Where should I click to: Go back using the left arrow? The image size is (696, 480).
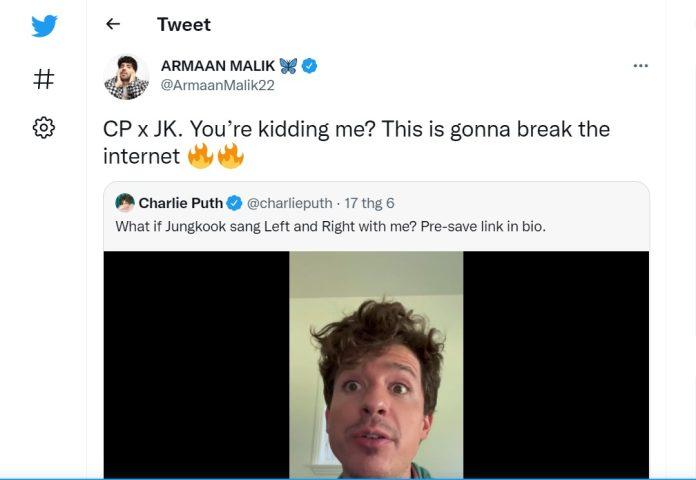click(x=113, y=24)
